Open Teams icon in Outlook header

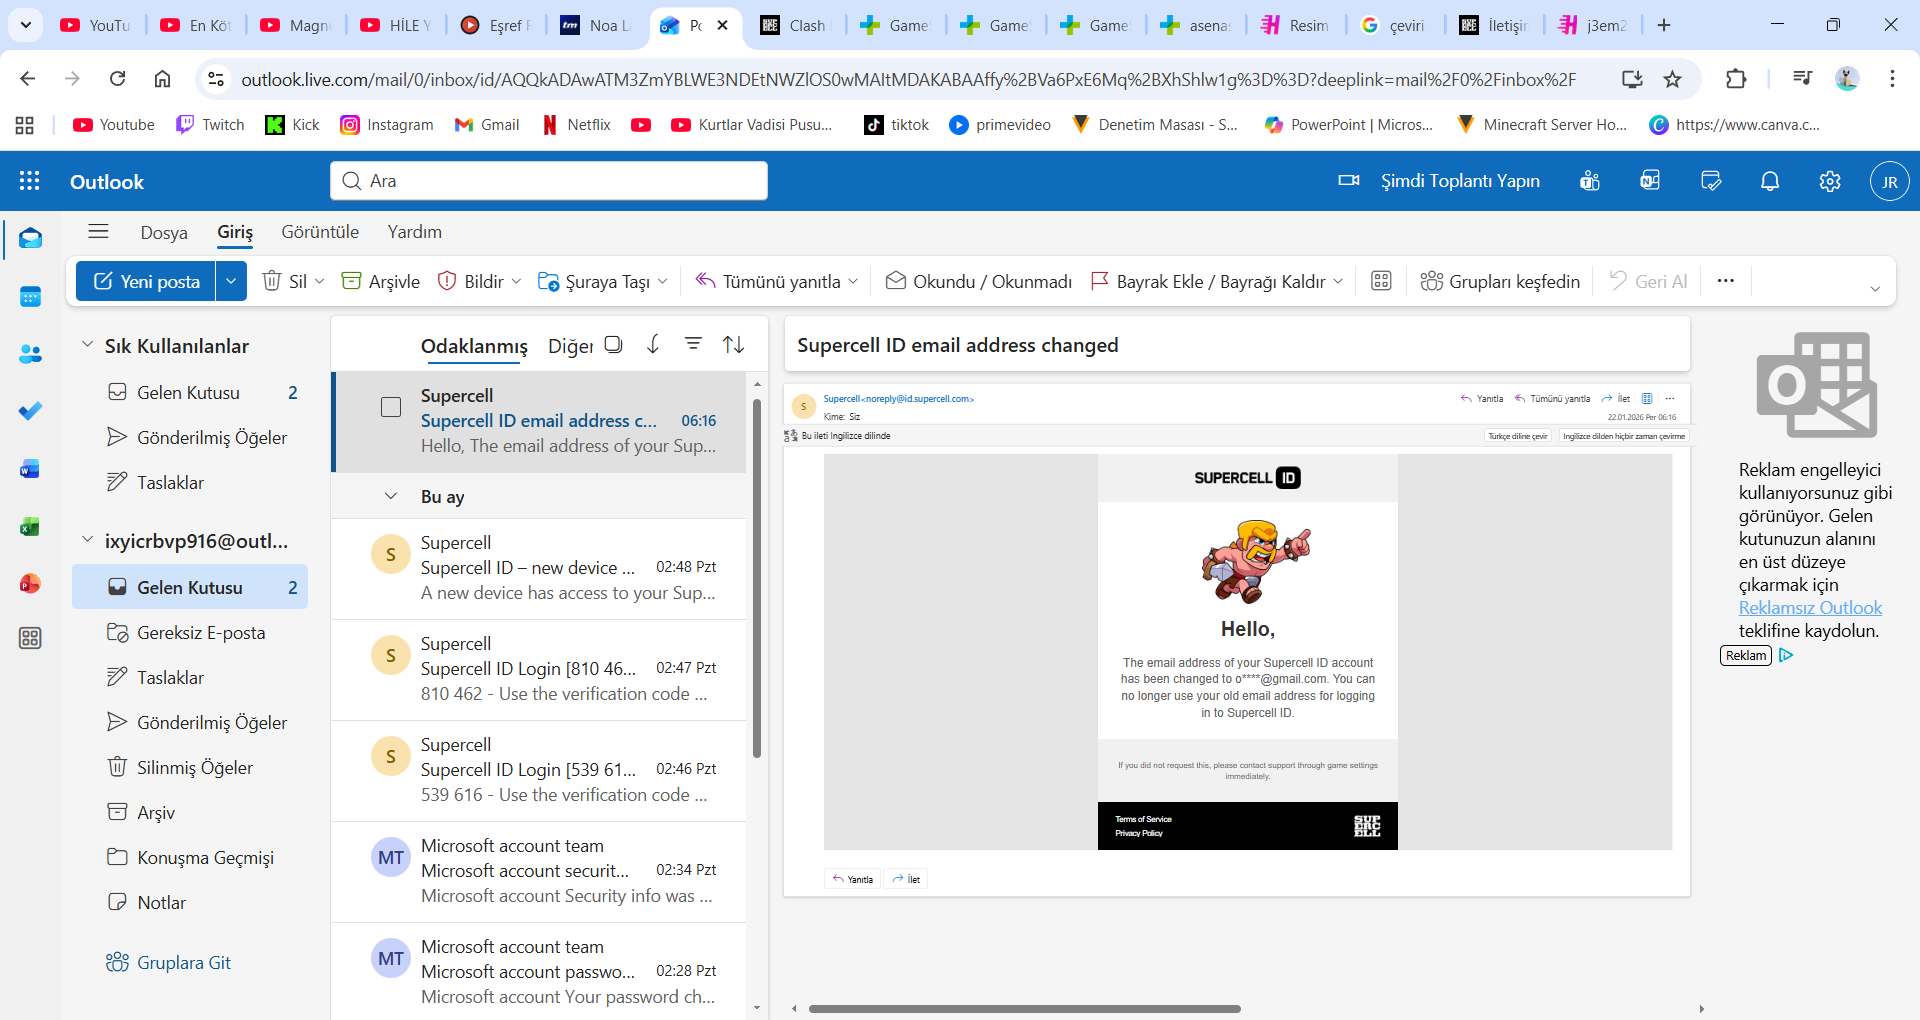click(1590, 181)
